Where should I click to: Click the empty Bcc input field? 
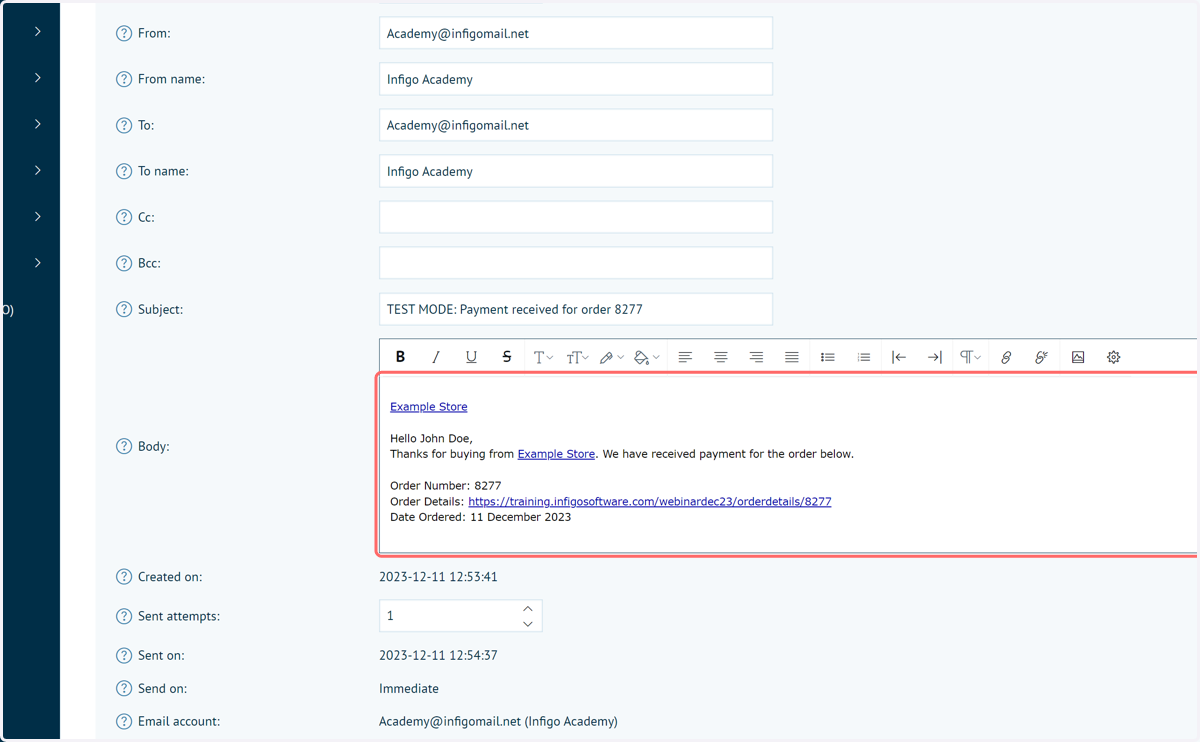(x=576, y=263)
